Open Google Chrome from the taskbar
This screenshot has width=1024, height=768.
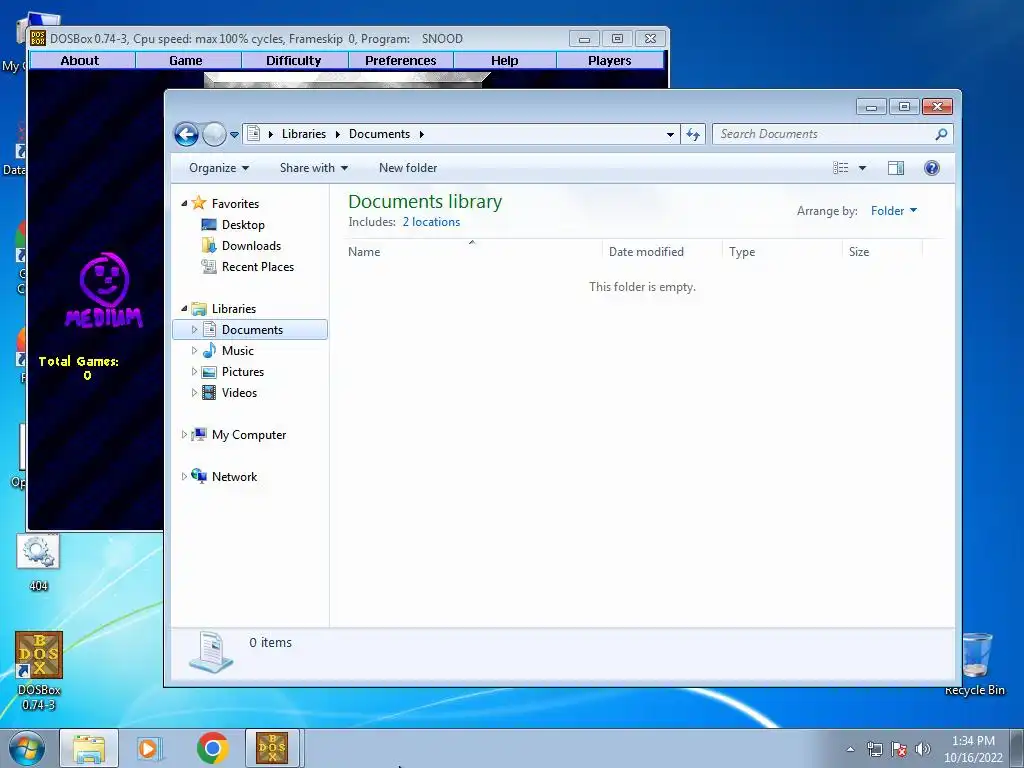[212, 748]
